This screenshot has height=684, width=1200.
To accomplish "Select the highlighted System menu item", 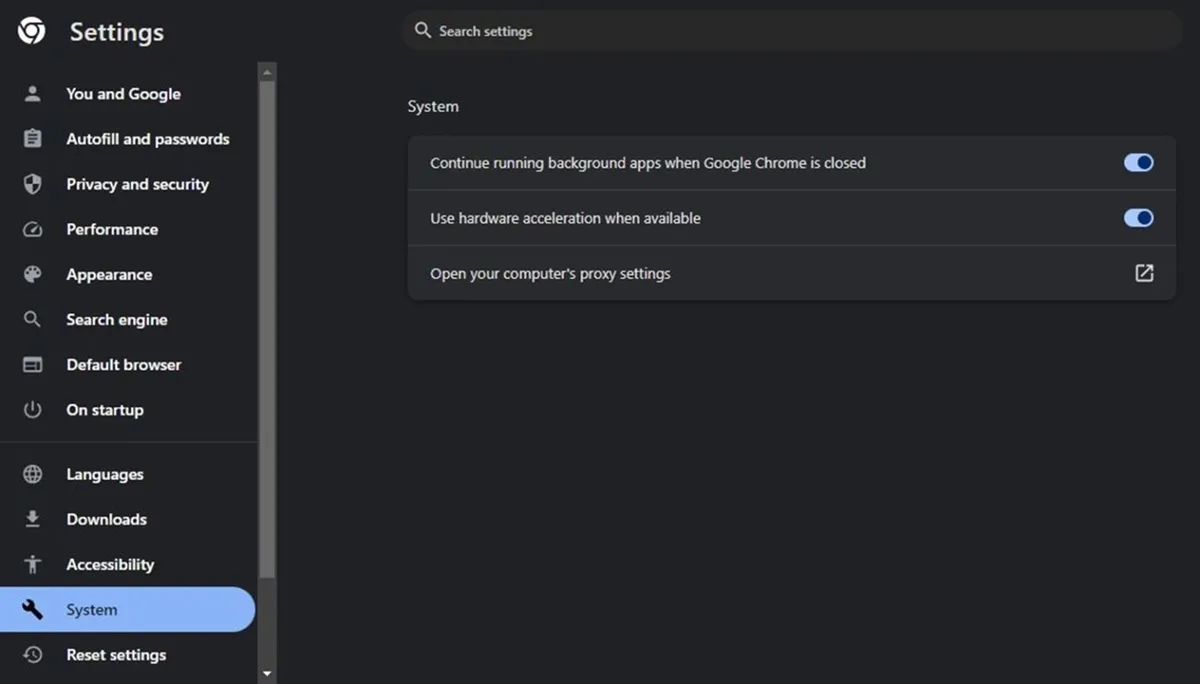I will (x=128, y=610).
